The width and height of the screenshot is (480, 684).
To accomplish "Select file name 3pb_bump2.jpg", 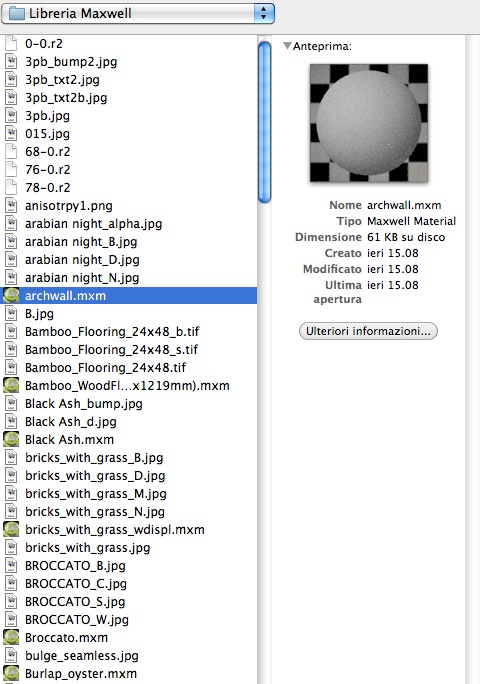I will pyautogui.click(x=71, y=62).
